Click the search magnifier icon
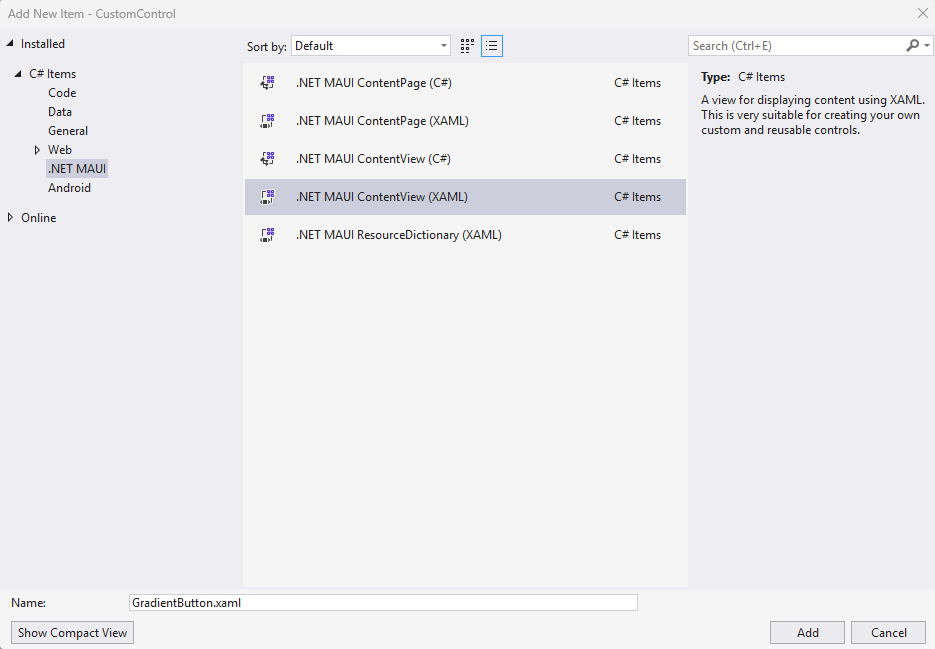The height and width of the screenshot is (649, 935). [x=911, y=45]
